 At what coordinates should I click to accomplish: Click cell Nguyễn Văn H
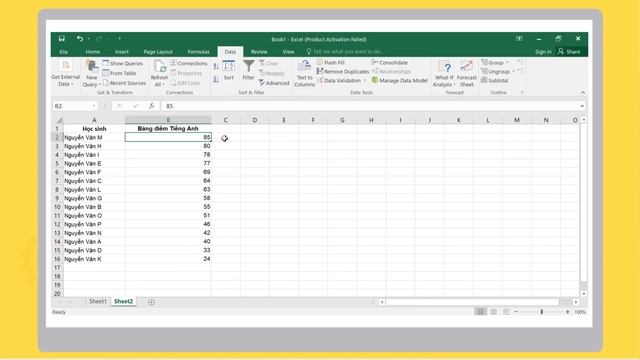(x=94, y=146)
